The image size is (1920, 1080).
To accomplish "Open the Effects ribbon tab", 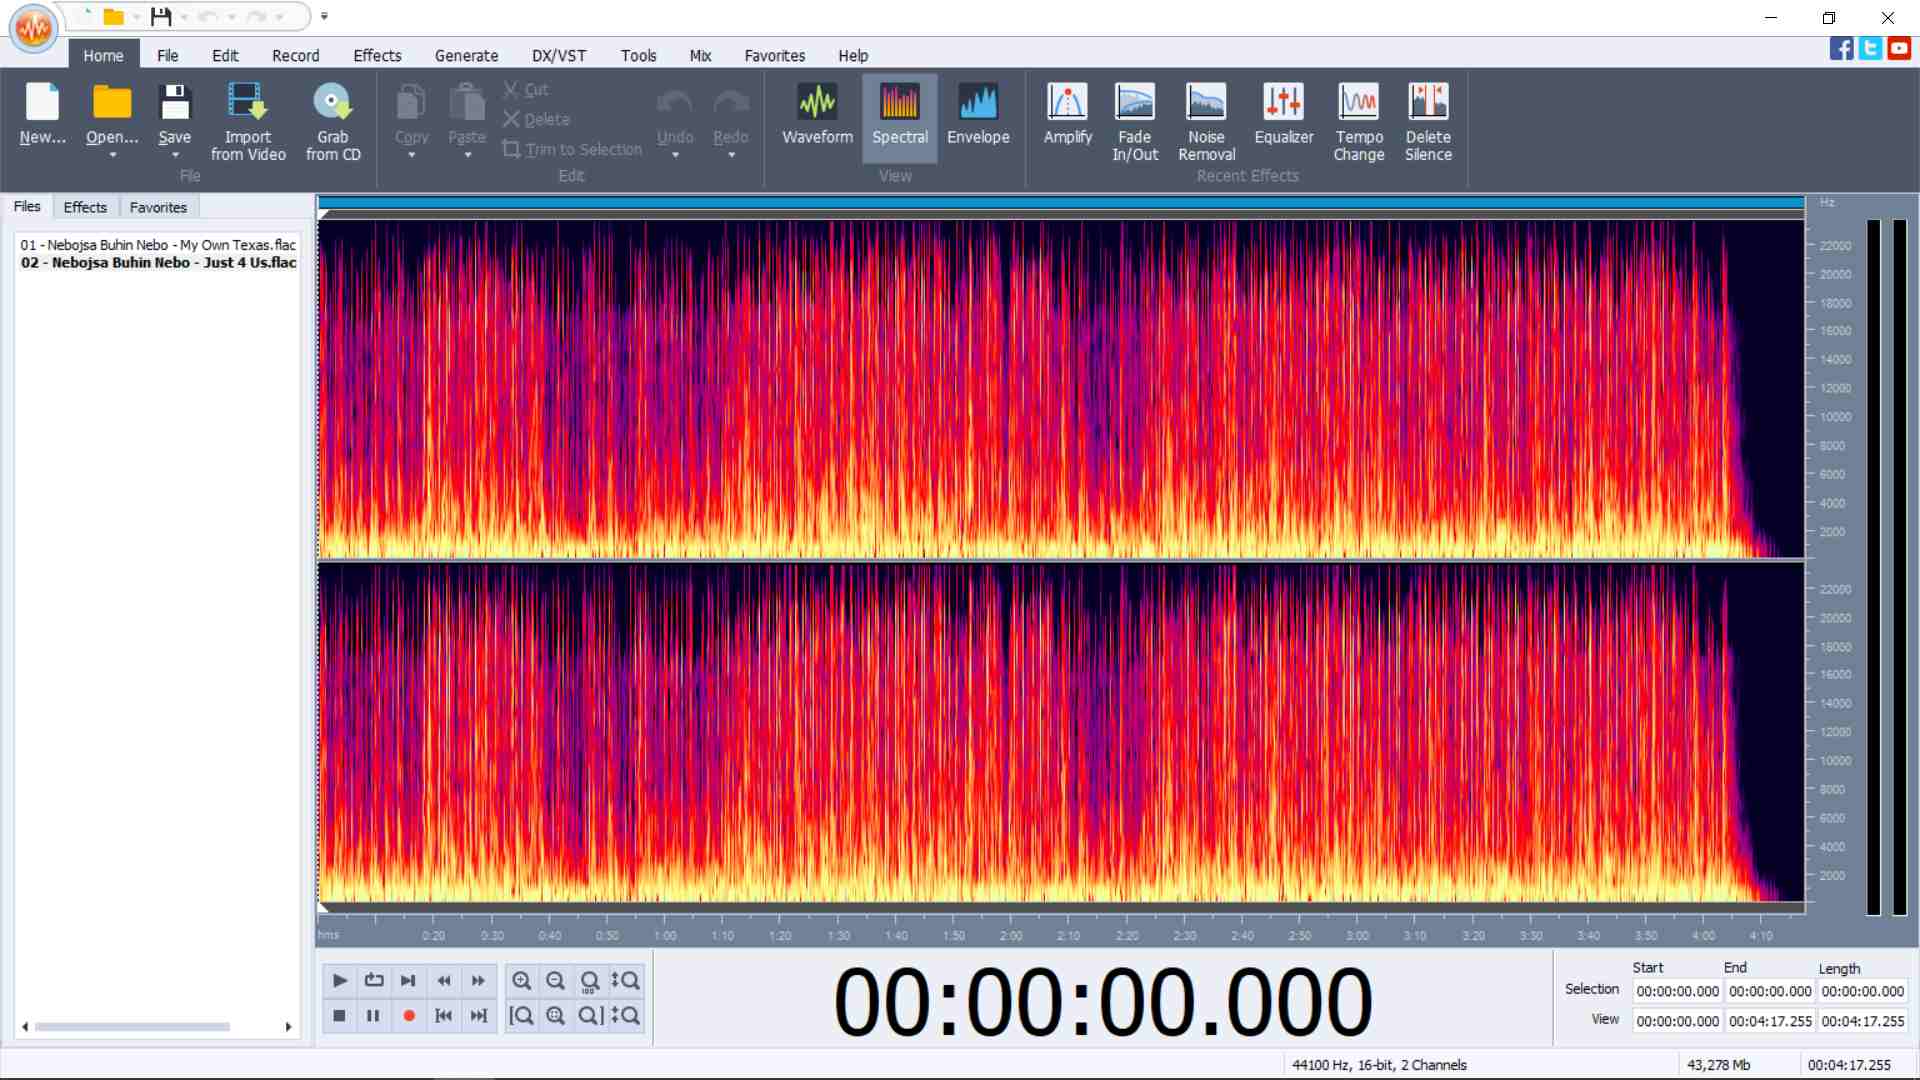I will (x=377, y=56).
